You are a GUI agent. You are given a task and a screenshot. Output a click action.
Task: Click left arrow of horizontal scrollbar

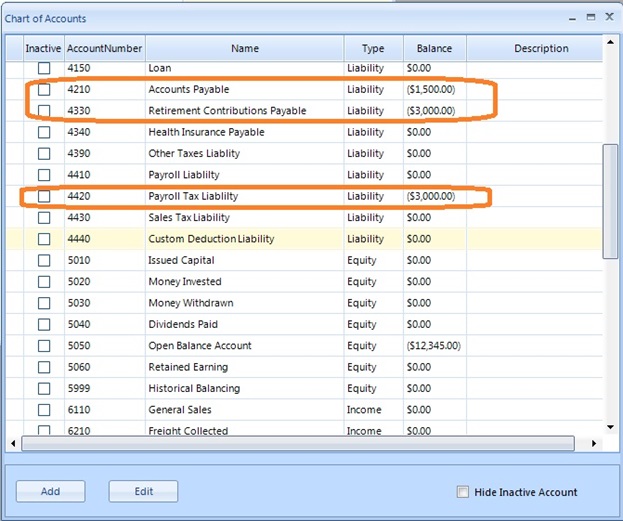coord(13,443)
